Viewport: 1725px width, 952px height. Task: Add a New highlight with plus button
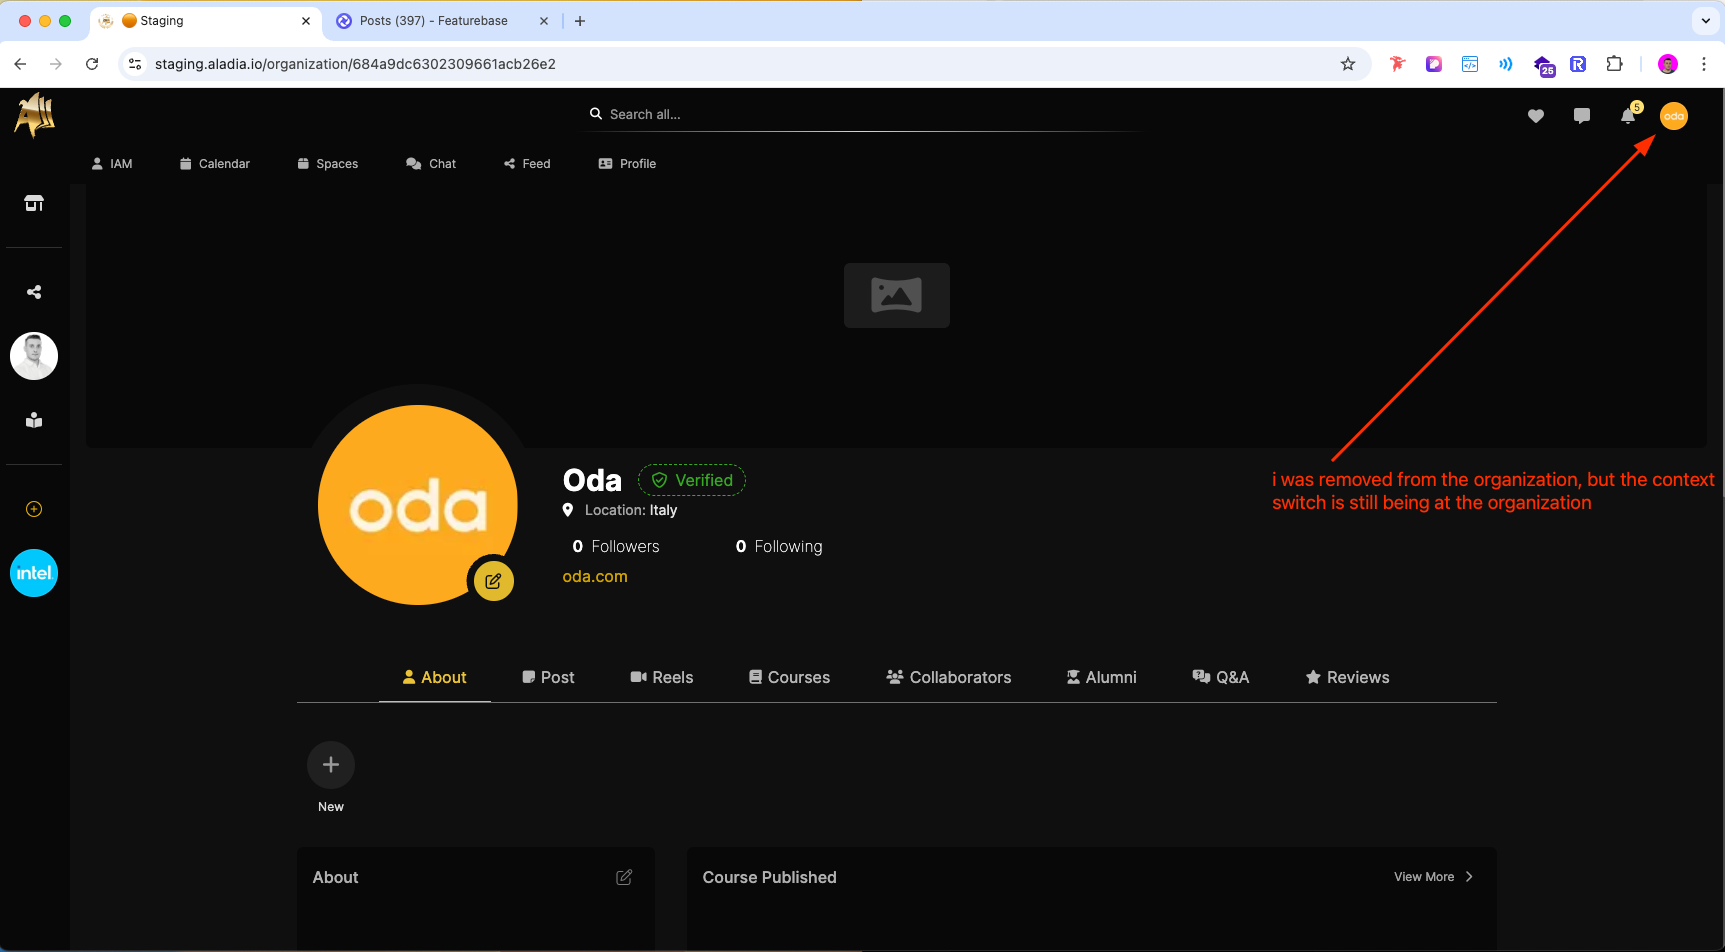(x=331, y=765)
